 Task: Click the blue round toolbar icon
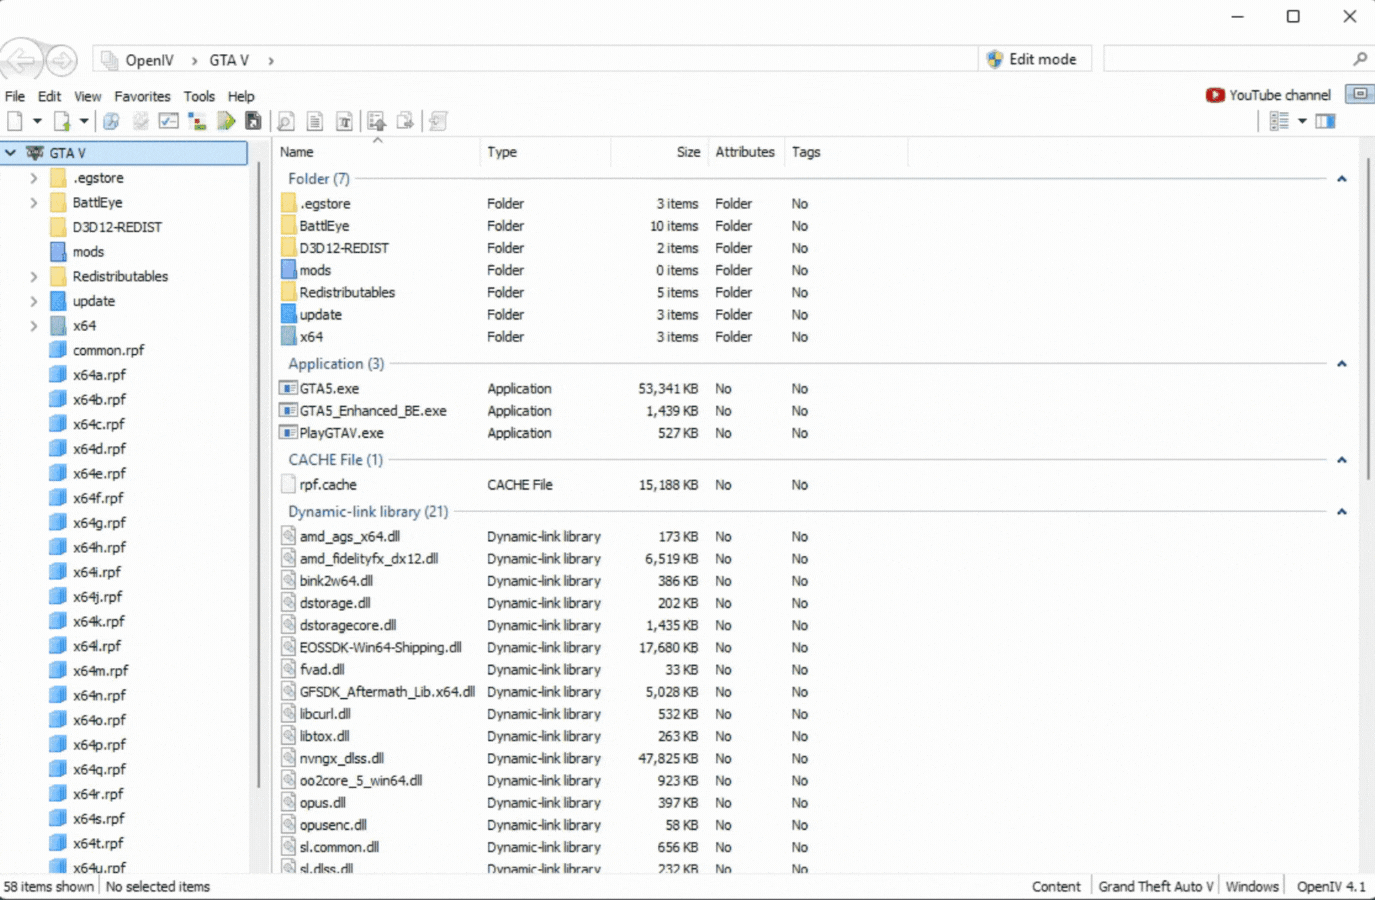[x=111, y=121]
